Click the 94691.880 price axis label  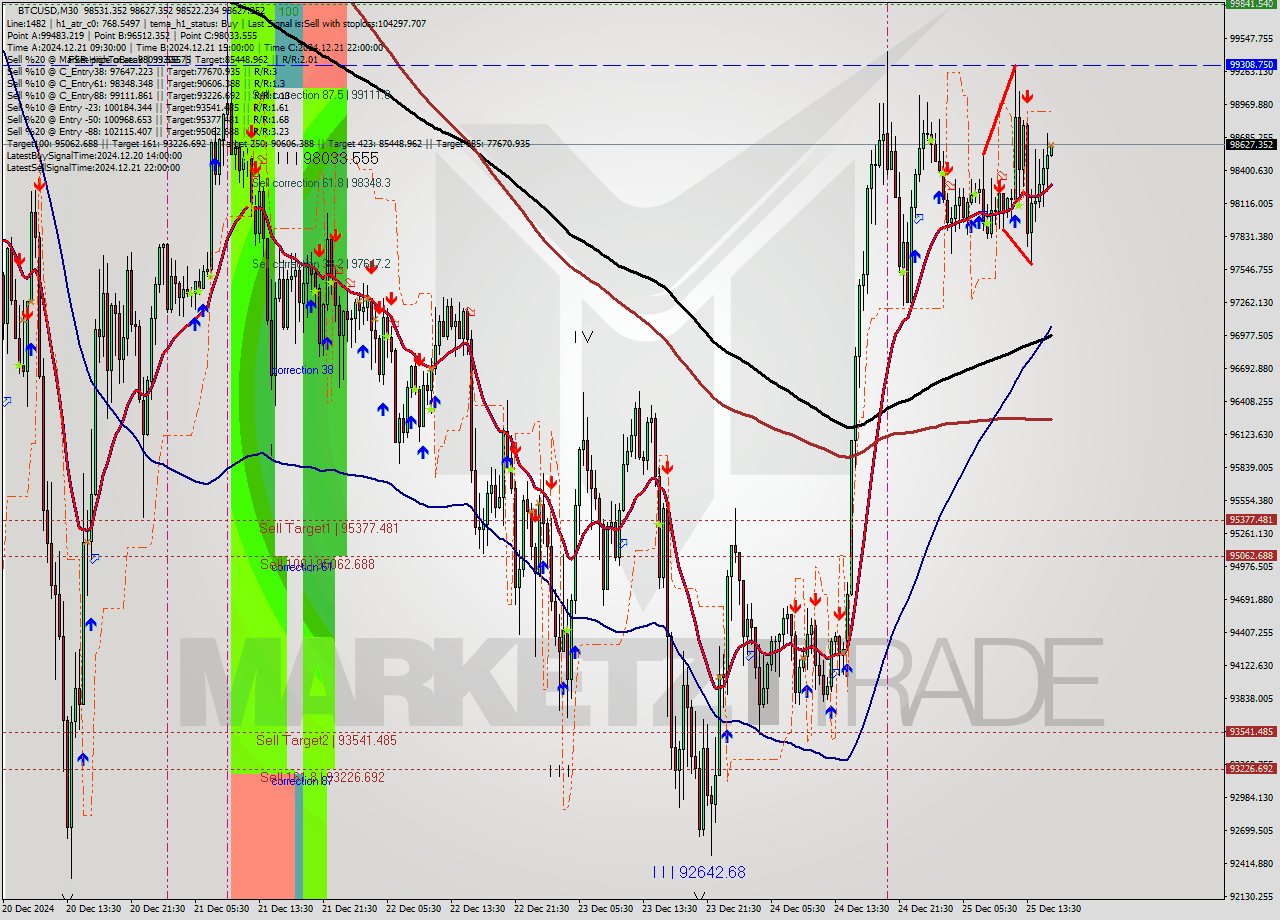1251,599
